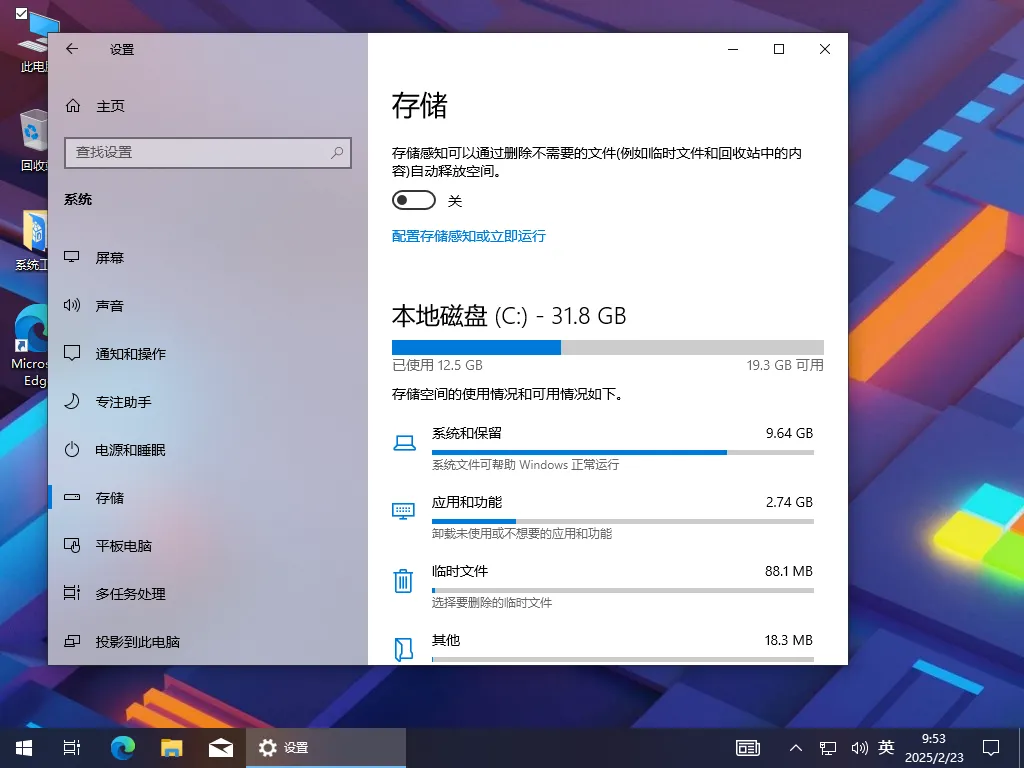Expand the hidden icons arrow in system tray
This screenshot has width=1024, height=768.
pyautogui.click(x=795, y=747)
